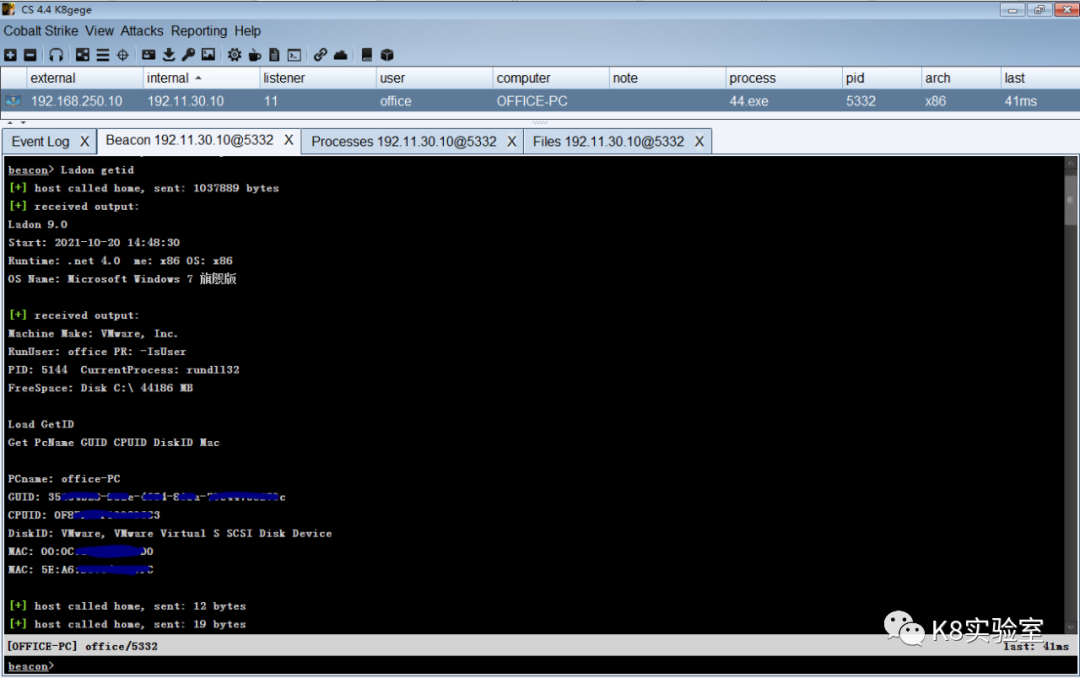Click [OFFICE-PC] office/5332 status bar text
1080x678 pixels.
[83, 646]
